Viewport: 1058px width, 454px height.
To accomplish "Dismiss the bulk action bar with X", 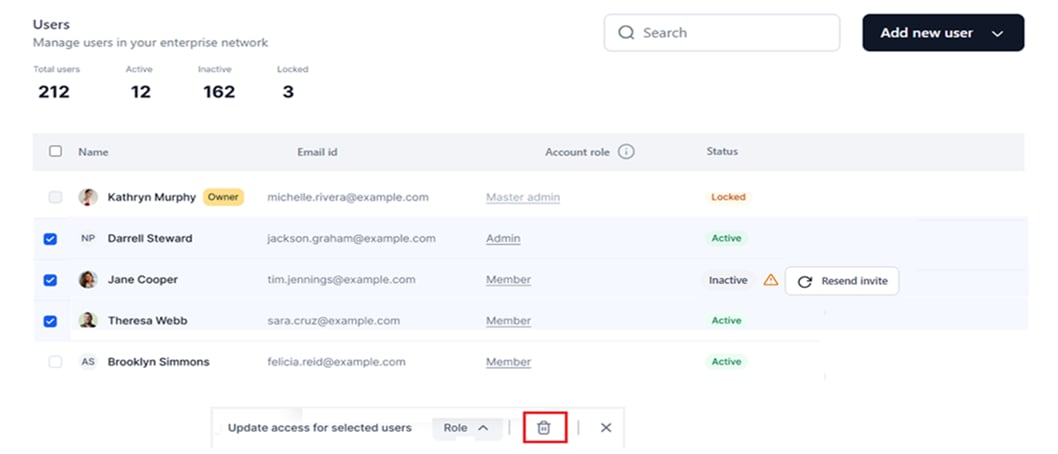I will pos(606,428).
